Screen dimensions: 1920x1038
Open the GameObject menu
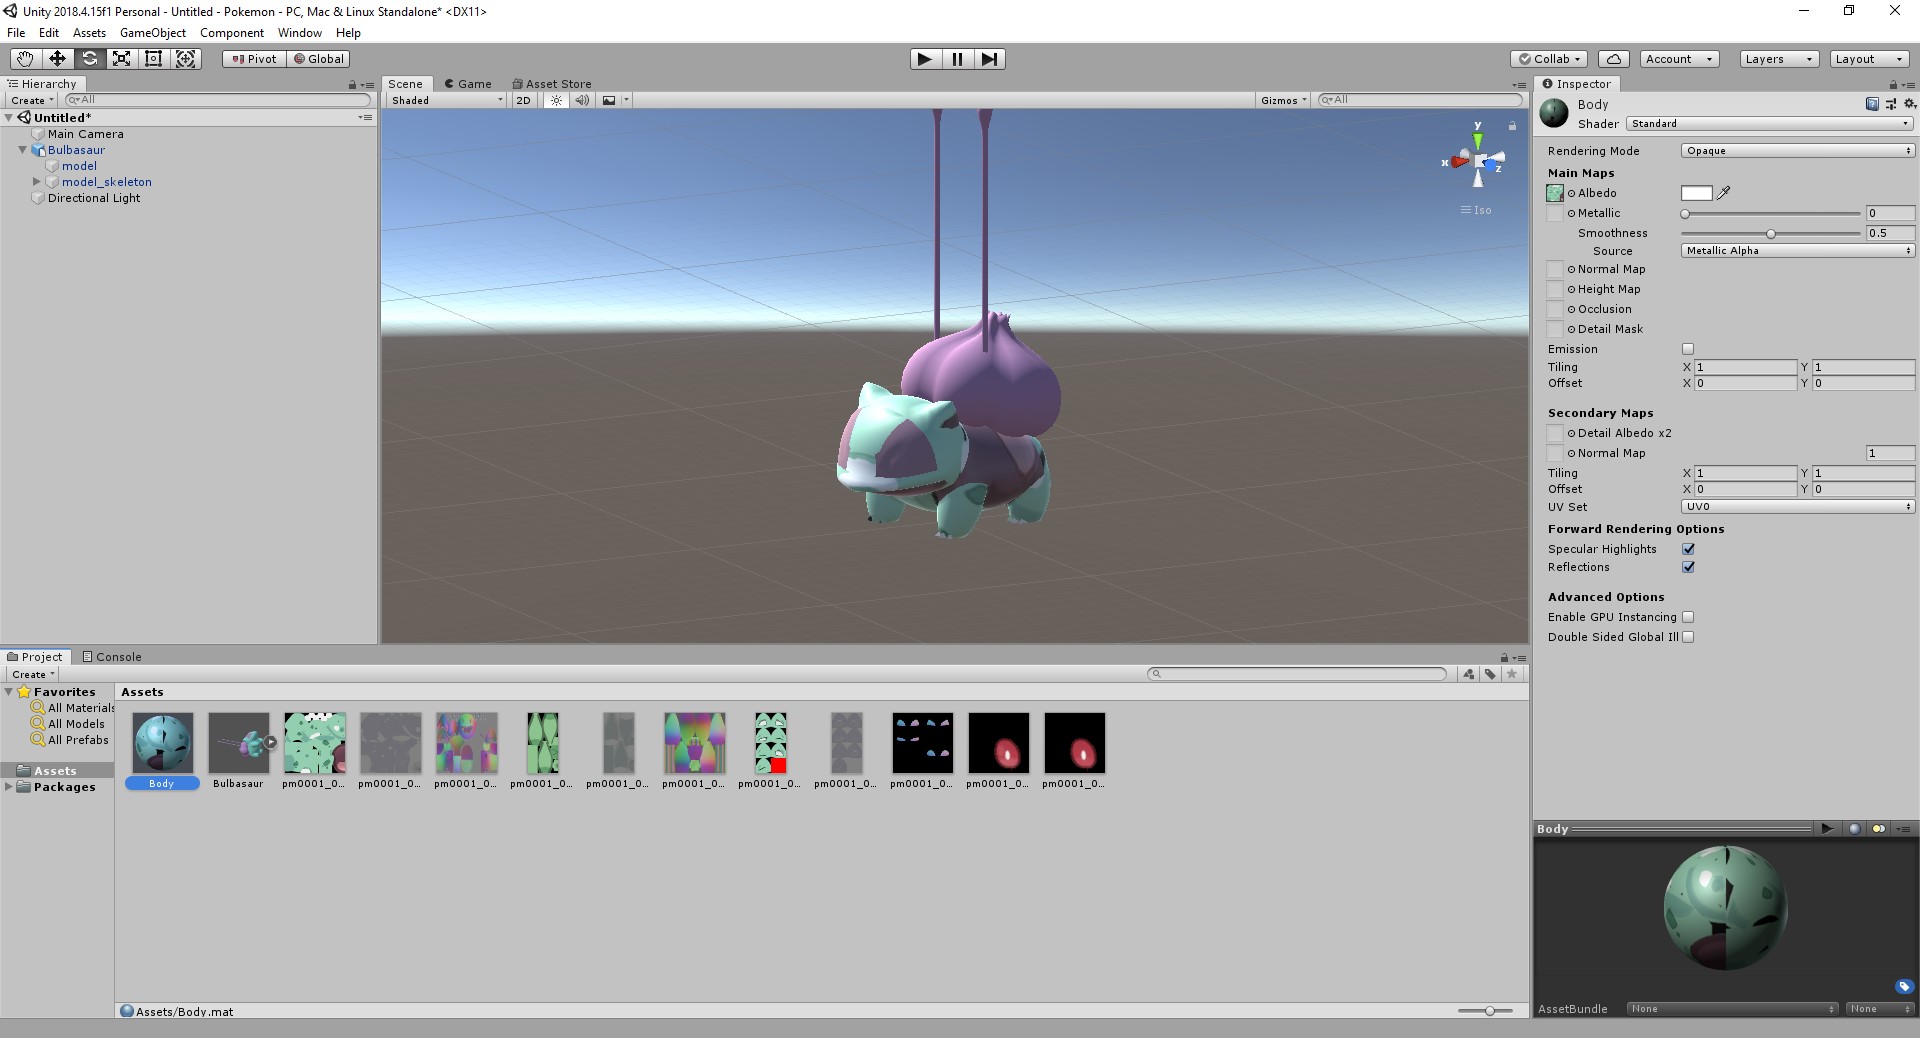pyautogui.click(x=153, y=33)
